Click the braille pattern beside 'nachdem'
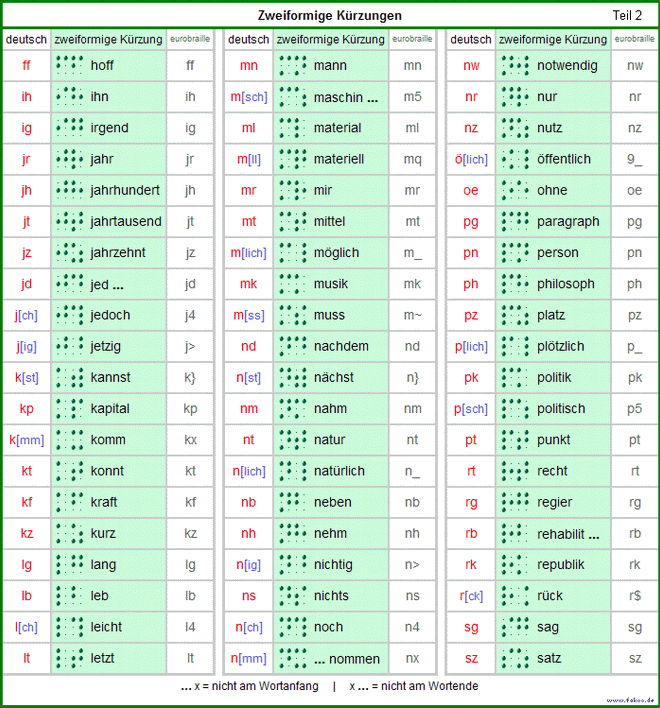The image size is (660, 708). (293, 346)
